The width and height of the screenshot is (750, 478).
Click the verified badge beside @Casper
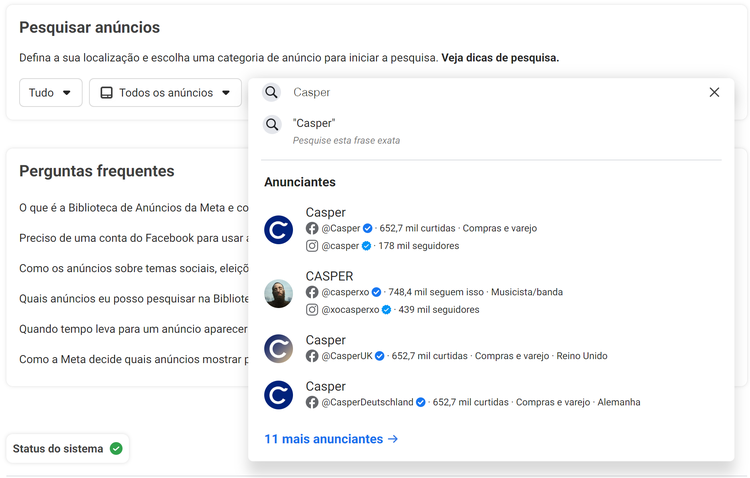pyautogui.click(x=367, y=229)
